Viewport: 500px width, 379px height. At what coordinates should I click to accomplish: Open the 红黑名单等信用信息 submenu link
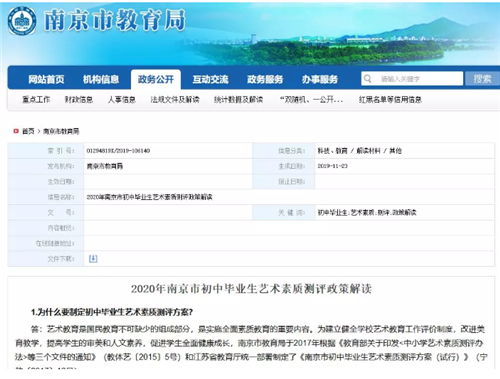click(390, 99)
